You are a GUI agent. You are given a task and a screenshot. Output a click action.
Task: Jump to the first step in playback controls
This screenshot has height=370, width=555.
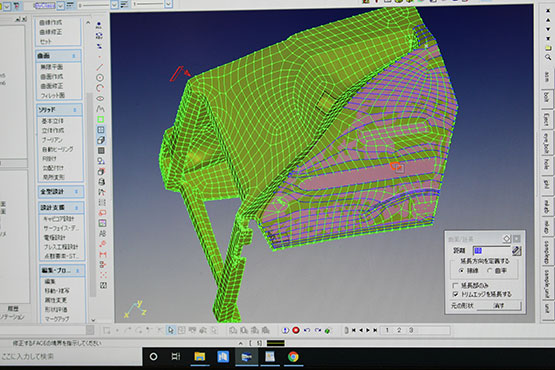353,330
